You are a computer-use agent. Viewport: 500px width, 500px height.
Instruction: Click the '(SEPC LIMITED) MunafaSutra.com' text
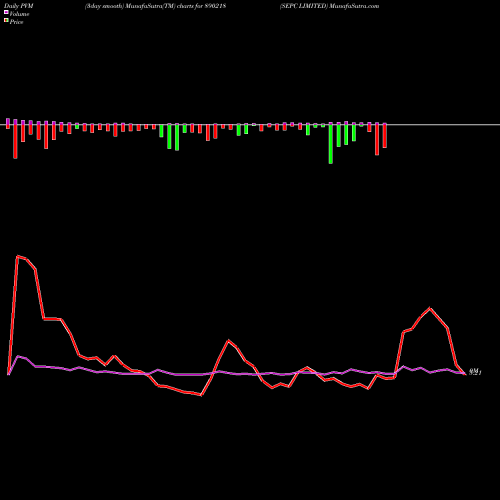click(329, 6)
